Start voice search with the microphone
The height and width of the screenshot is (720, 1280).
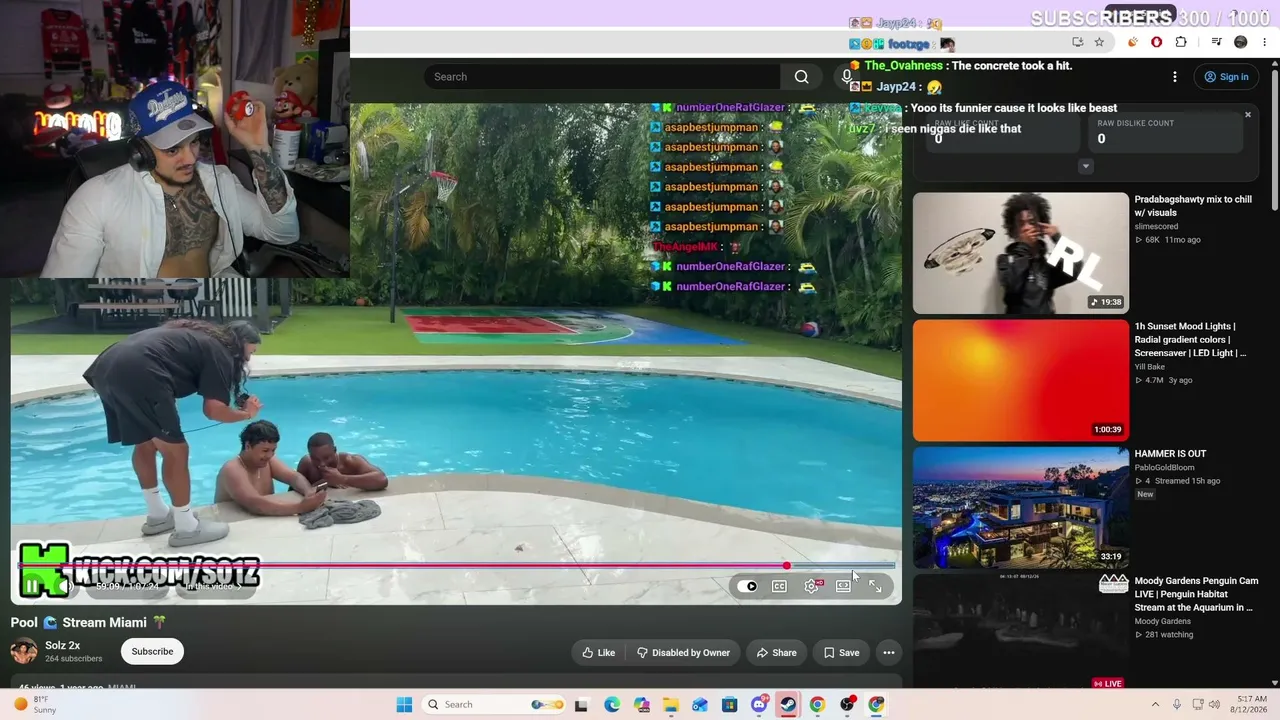(847, 77)
